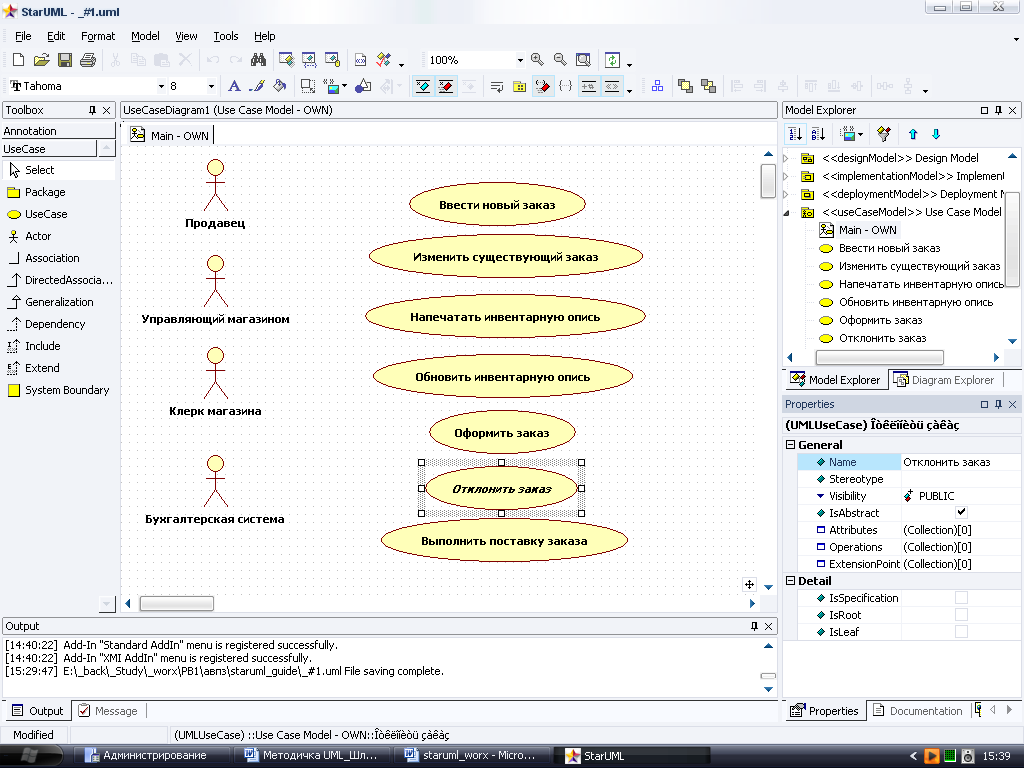Image resolution: width=1024 pixels, height=768 pixels.
Task: Open the Format menu
Action: [x=97, y=36]
